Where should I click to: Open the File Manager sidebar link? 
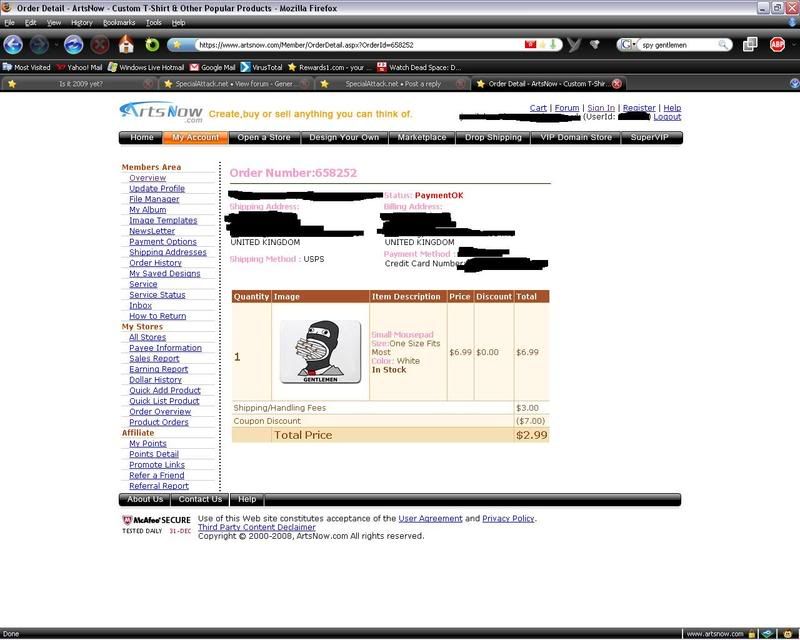(x=154, y=199)
